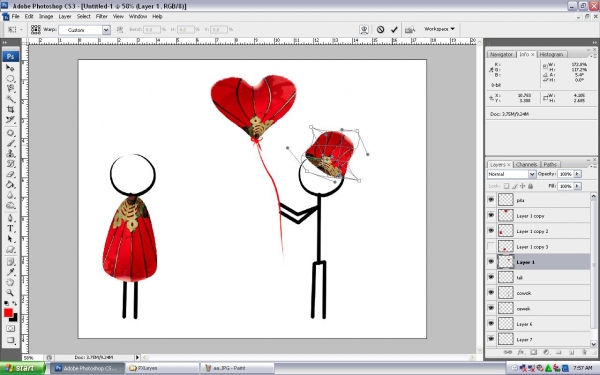Select the Slice tool
This screenshot has height=375, width=600.
click(10, 120)
